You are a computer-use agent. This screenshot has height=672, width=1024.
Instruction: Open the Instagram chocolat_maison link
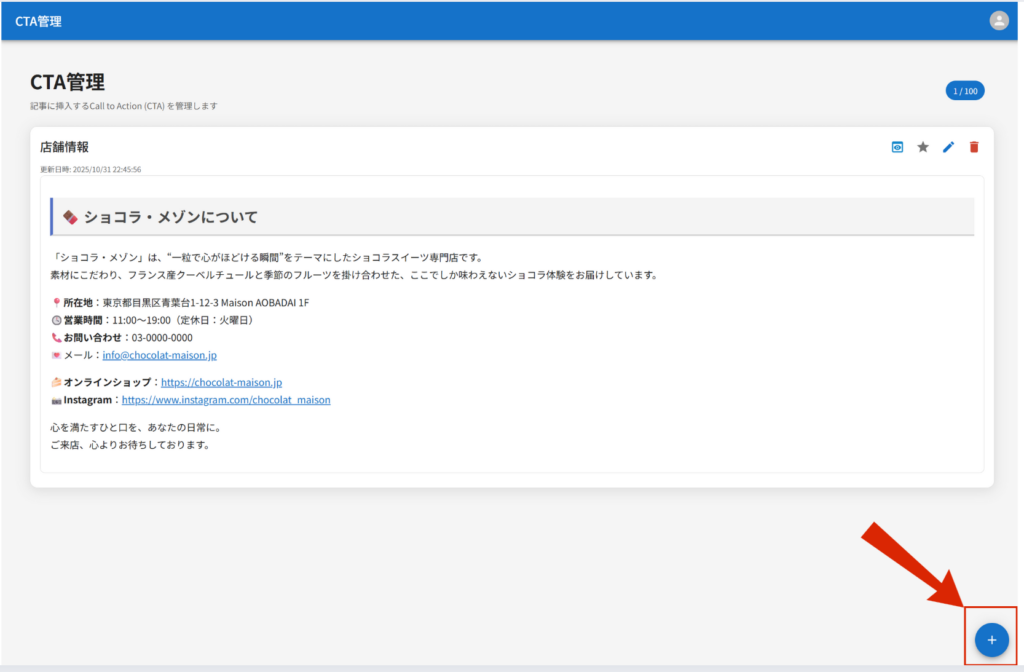226,400
